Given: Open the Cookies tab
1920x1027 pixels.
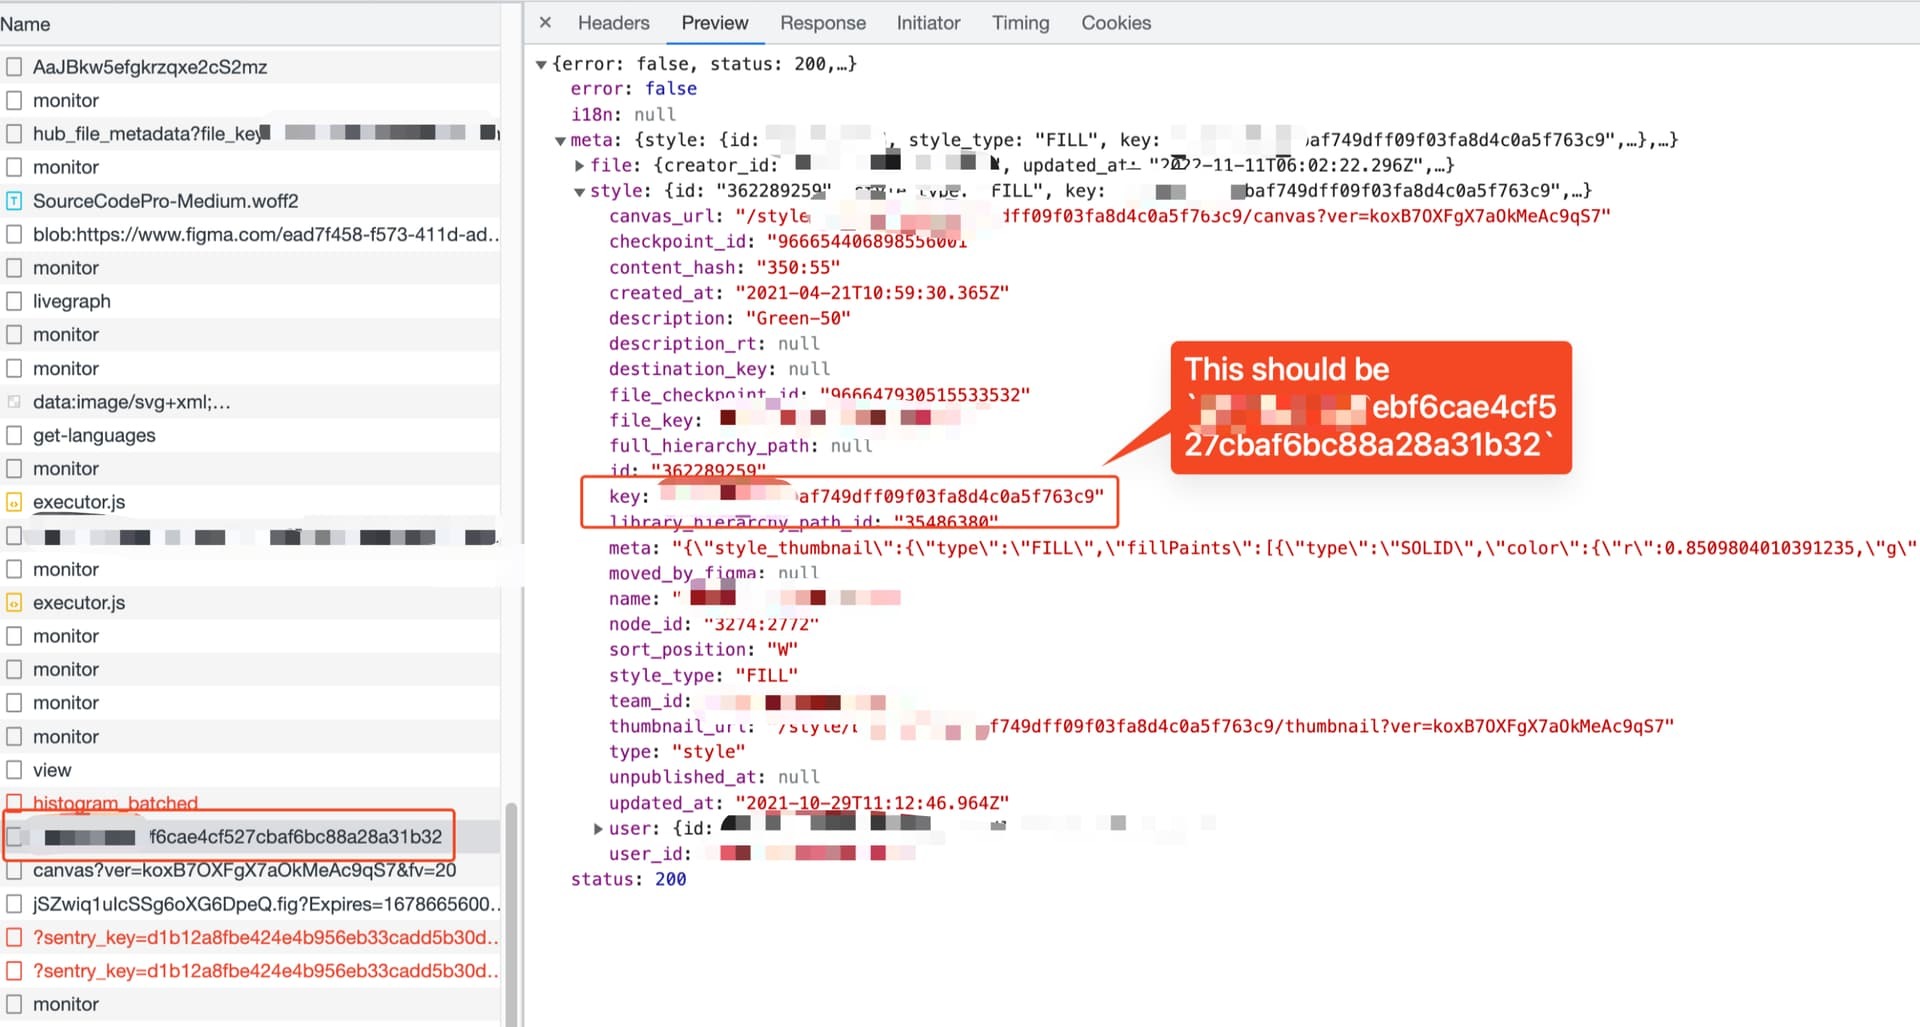Looking at the screenshot, I should coord(1116,22).
